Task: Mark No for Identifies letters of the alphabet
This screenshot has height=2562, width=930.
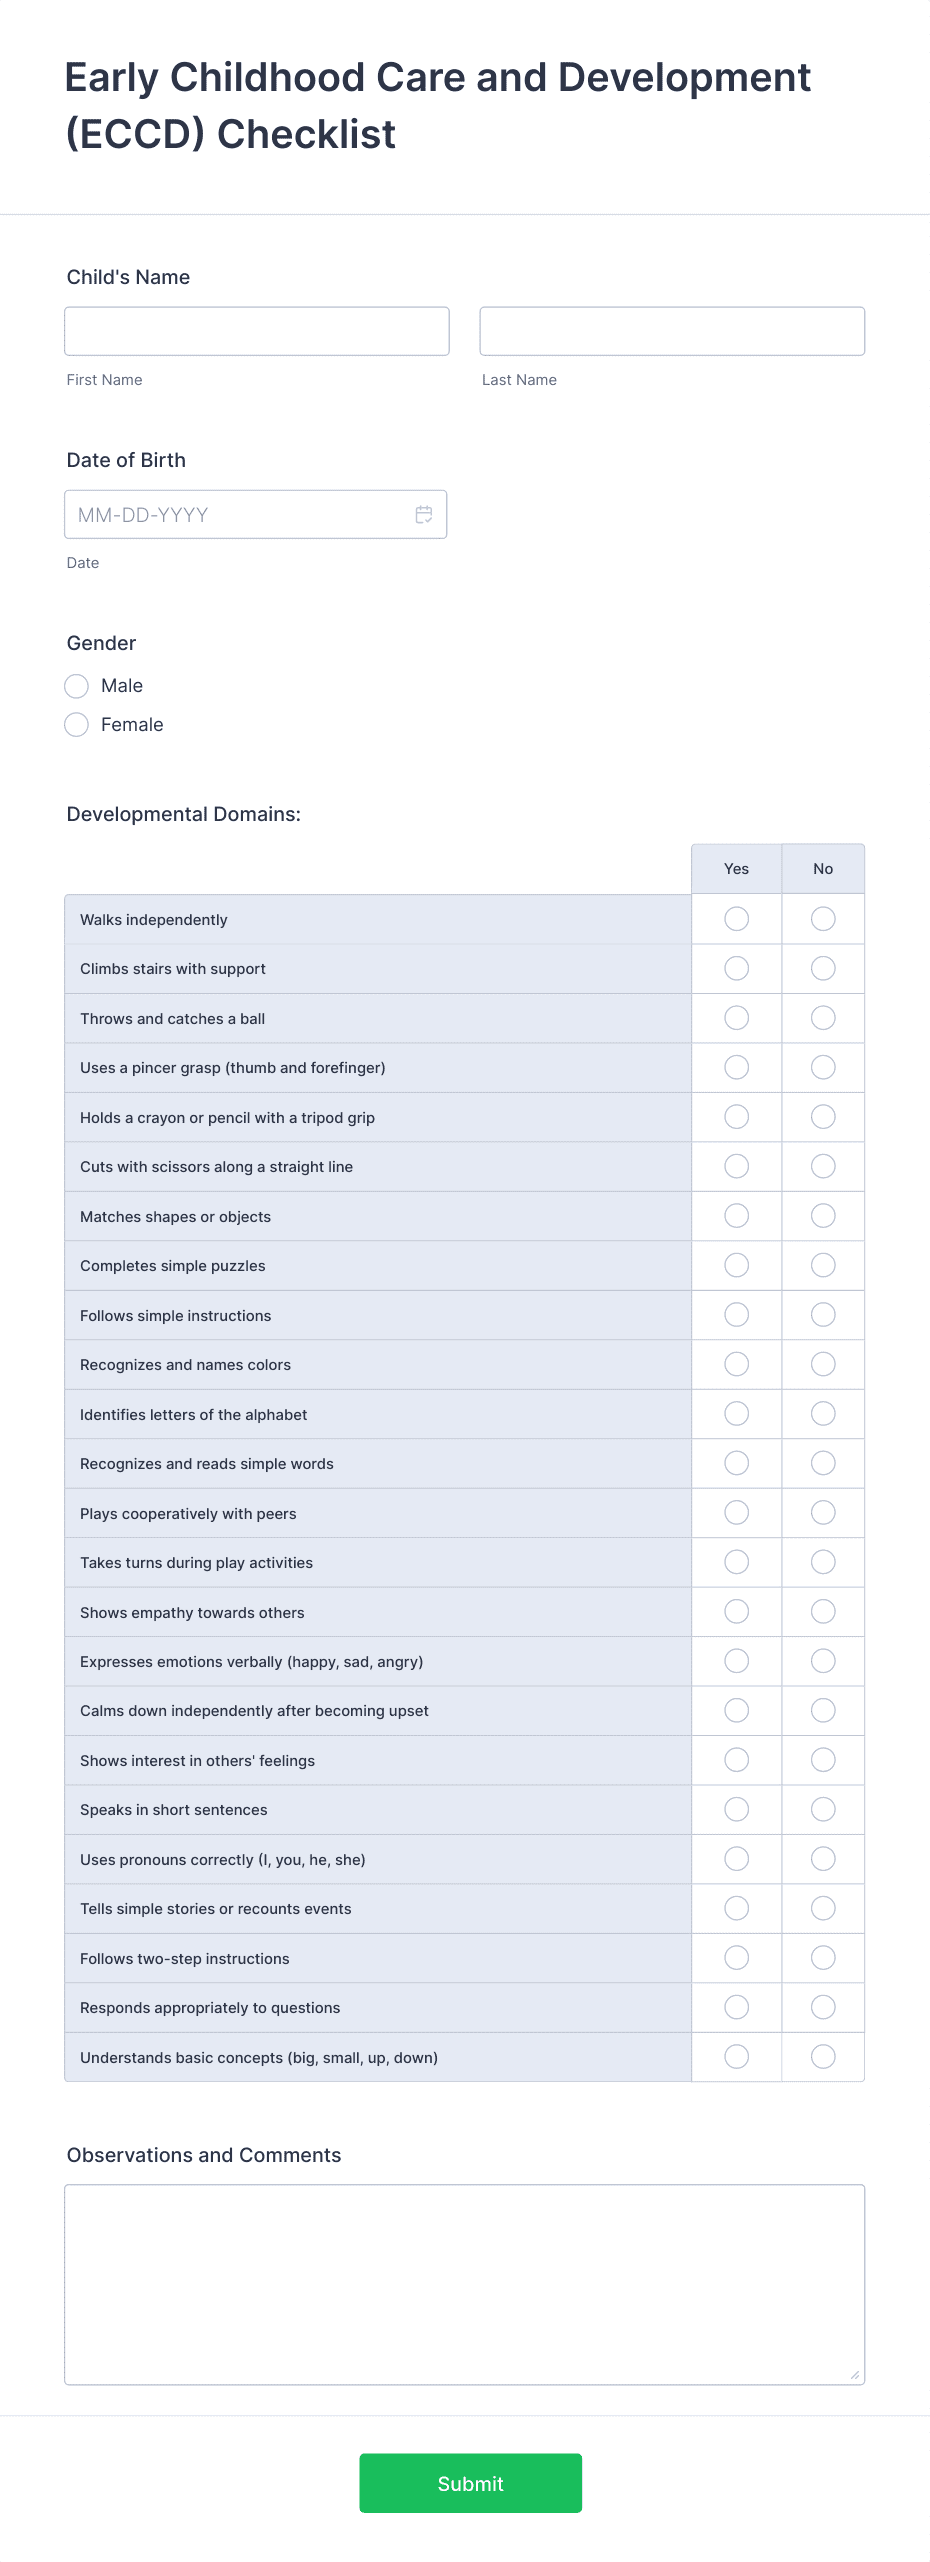Action: [x=822, y=1414]
